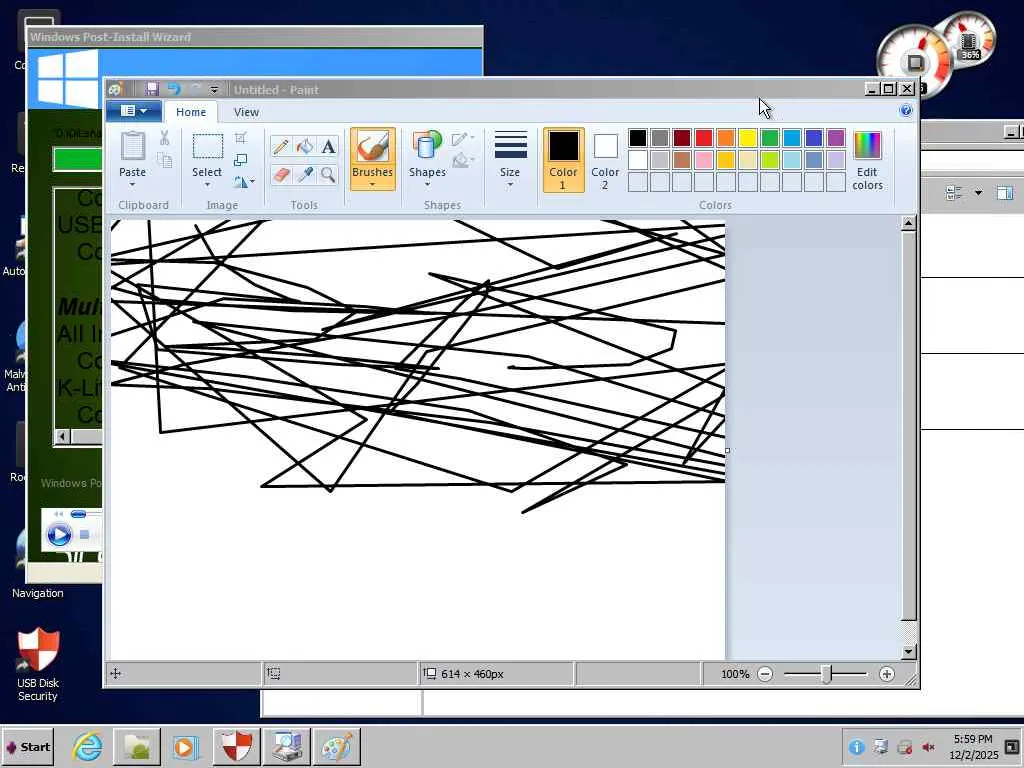
Task: Open the Paint file menu dropdown
Action: pos(134,111)
